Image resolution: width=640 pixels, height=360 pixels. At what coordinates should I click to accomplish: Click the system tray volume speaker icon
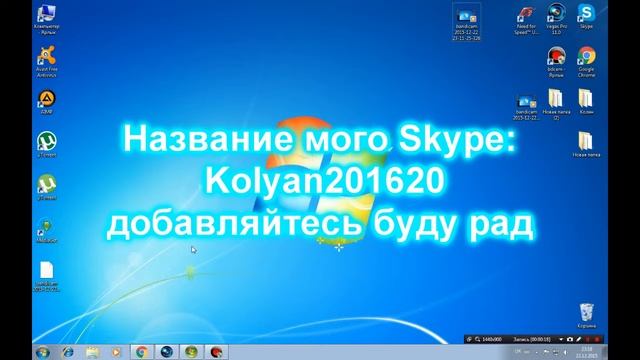tap(565, 352)
